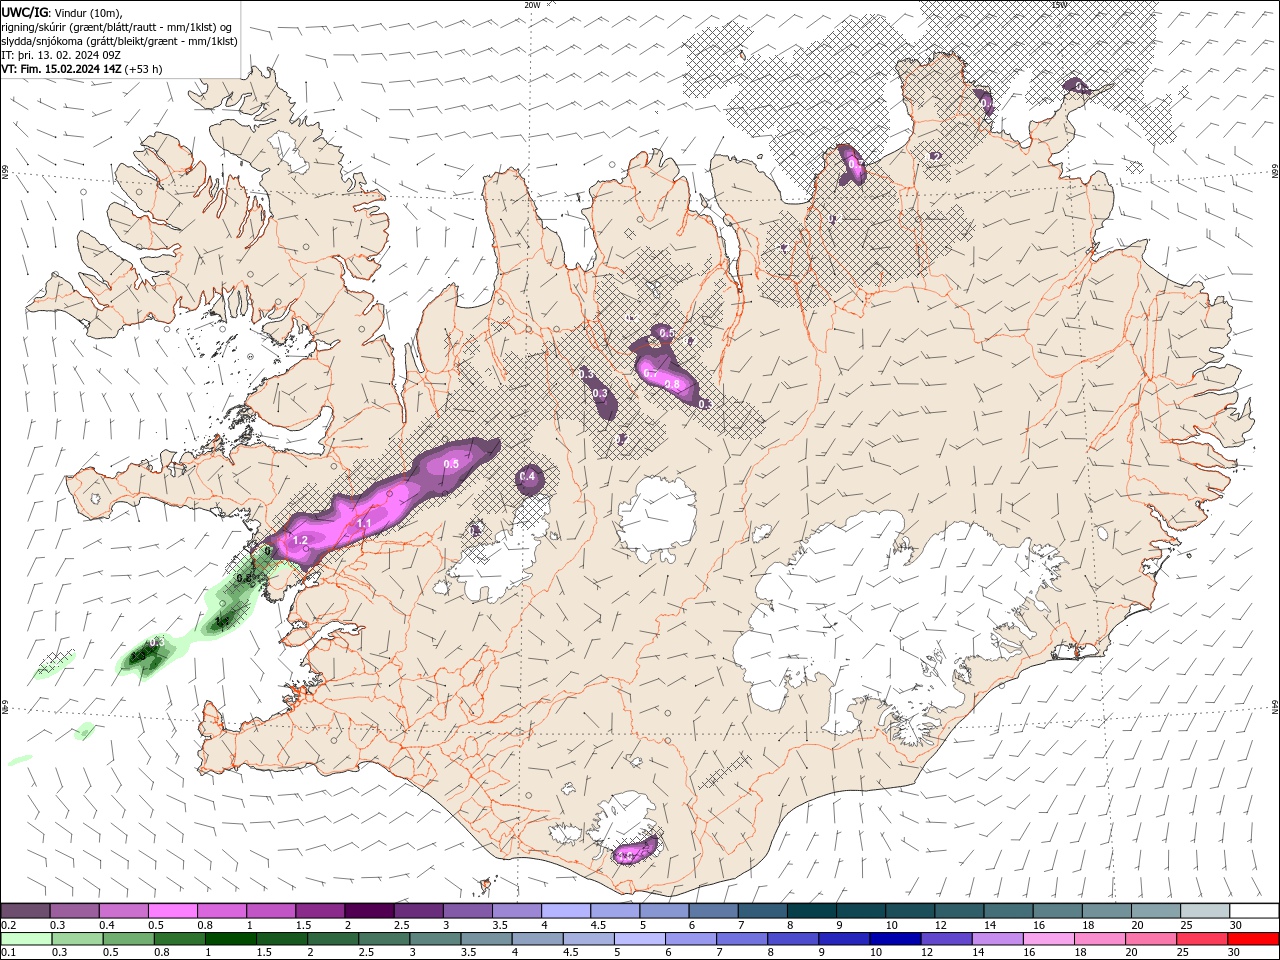Click the UWC/IG title in the header

click(25, 12)
